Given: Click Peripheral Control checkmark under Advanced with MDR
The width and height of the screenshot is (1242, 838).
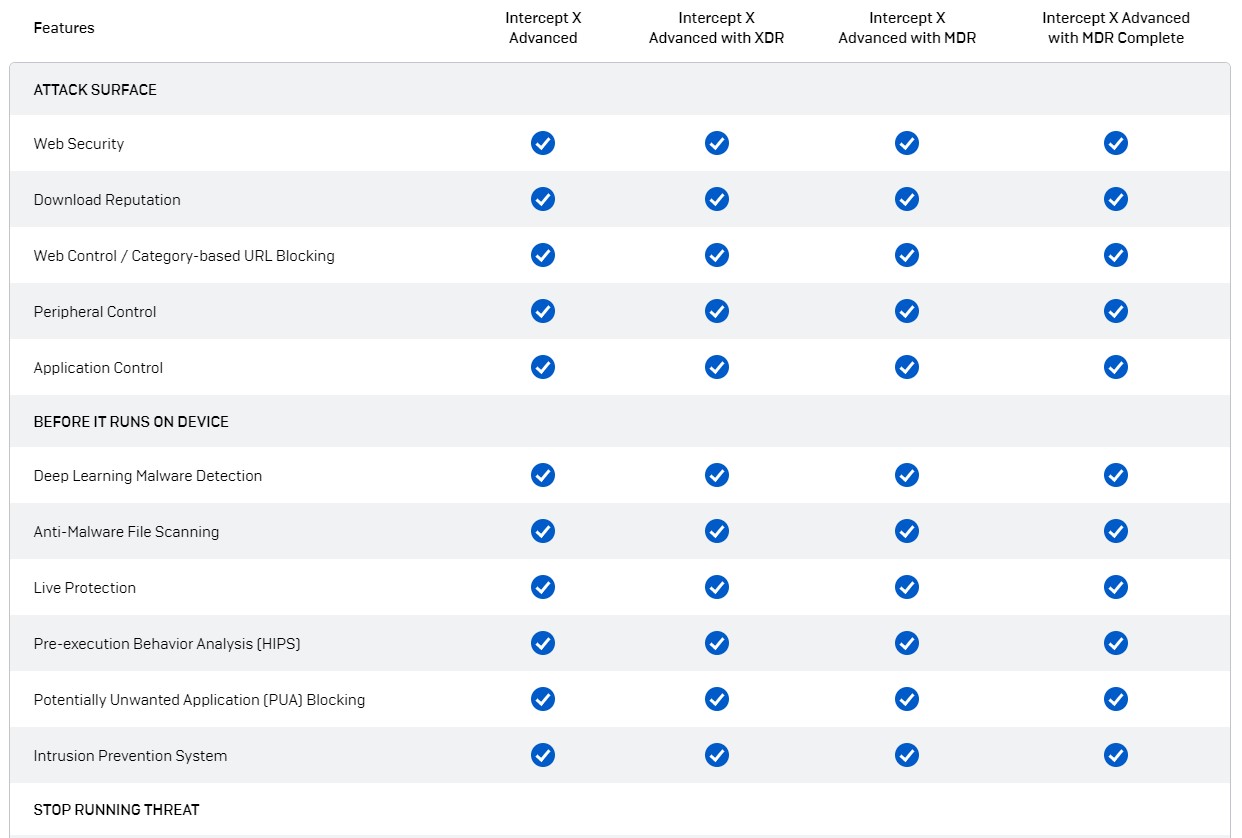Looking at the screenshot, I should [x=907, y=311].
